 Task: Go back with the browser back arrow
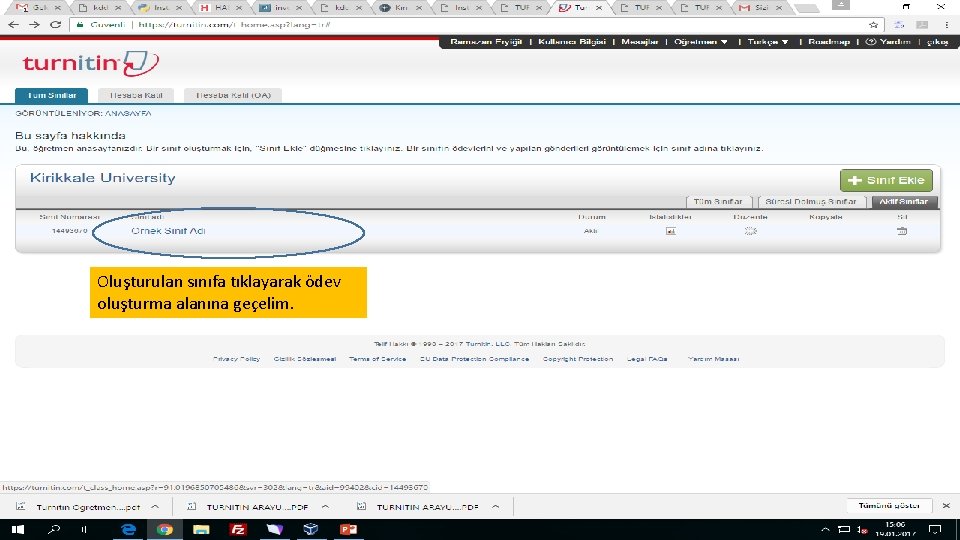[13, 24]
